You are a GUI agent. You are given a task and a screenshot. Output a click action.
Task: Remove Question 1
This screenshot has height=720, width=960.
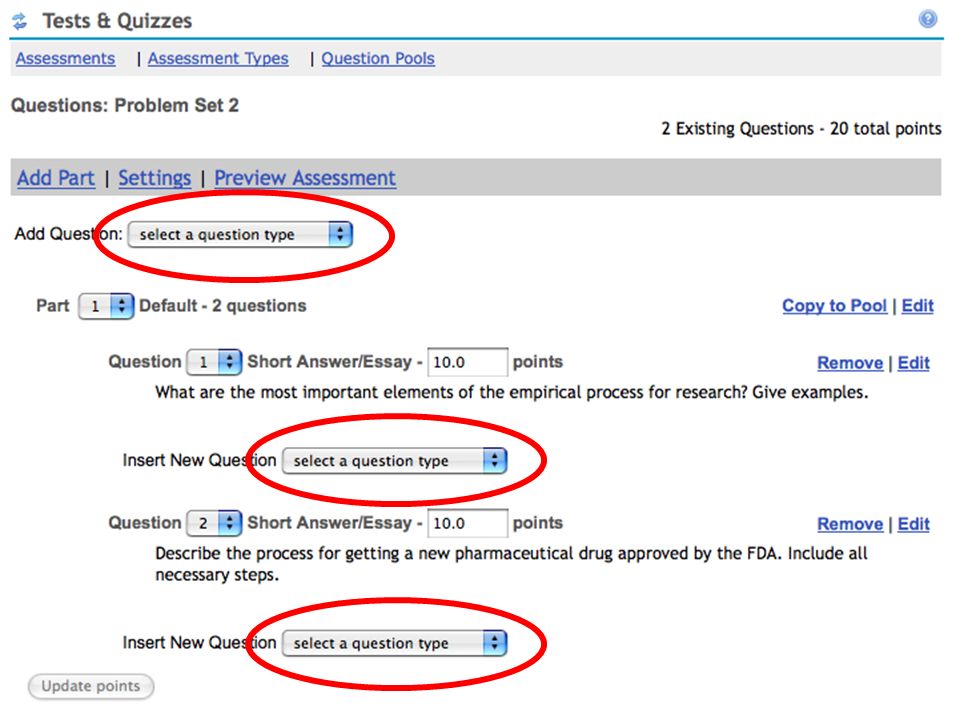point(850,362)
